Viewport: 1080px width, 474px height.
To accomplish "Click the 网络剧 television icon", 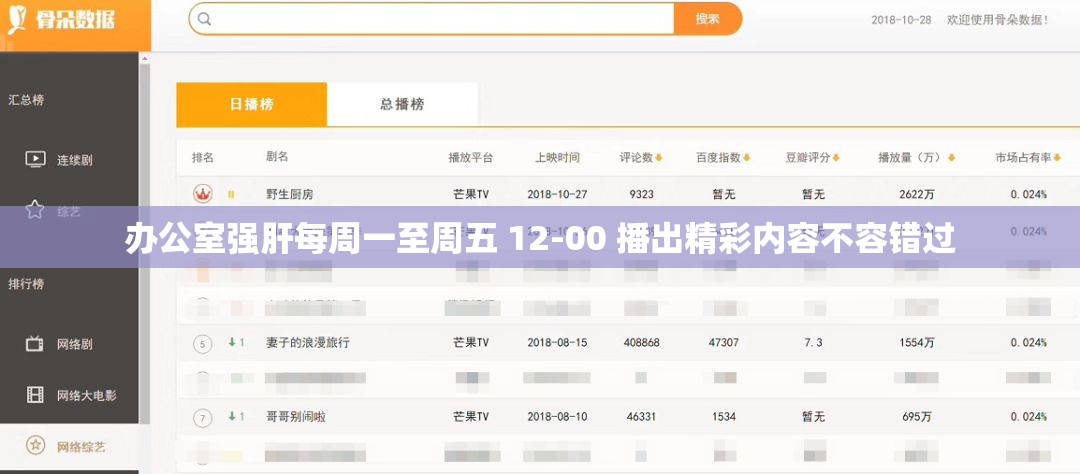I will pyautogui.click(x=34, y=343).
